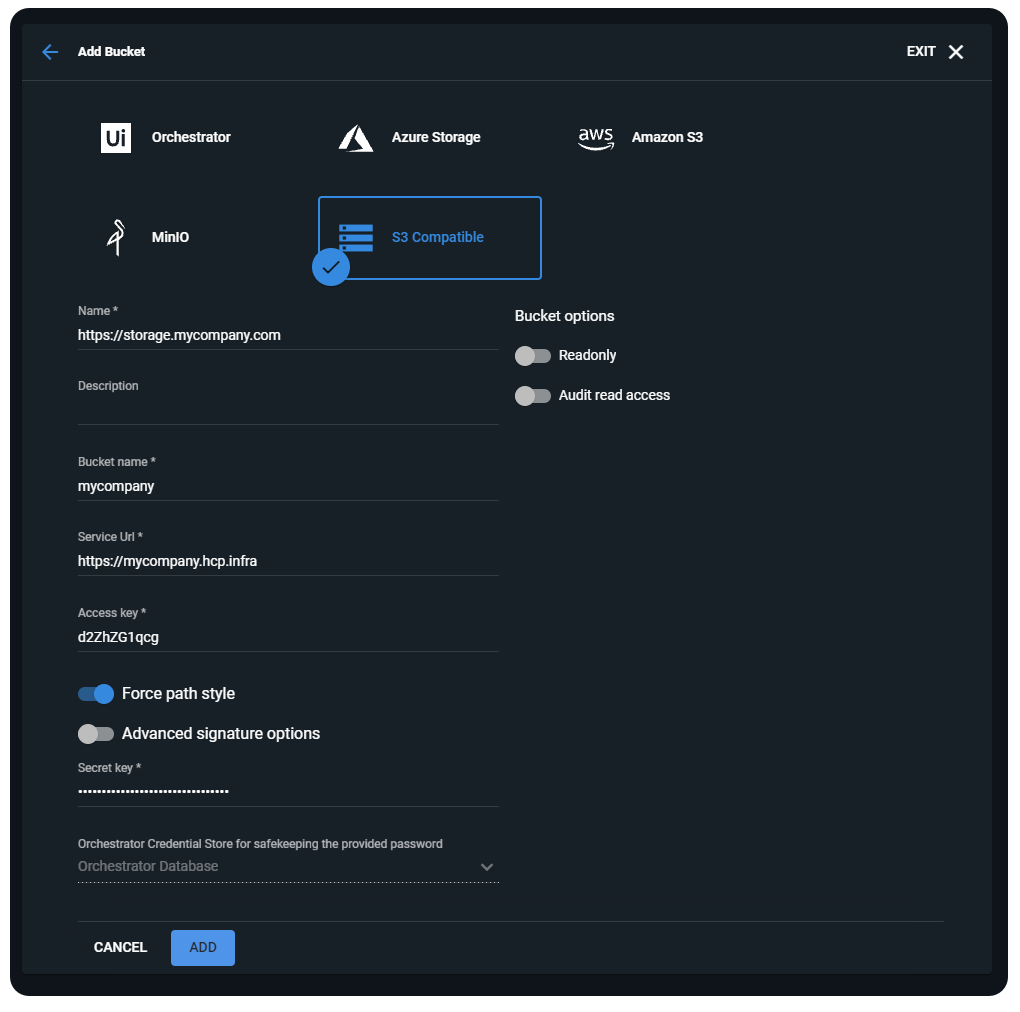The width and height of the screenshot is (1020, 1012).
Task: Choose the MinIO pelican icon
Action: click(117, 237)
